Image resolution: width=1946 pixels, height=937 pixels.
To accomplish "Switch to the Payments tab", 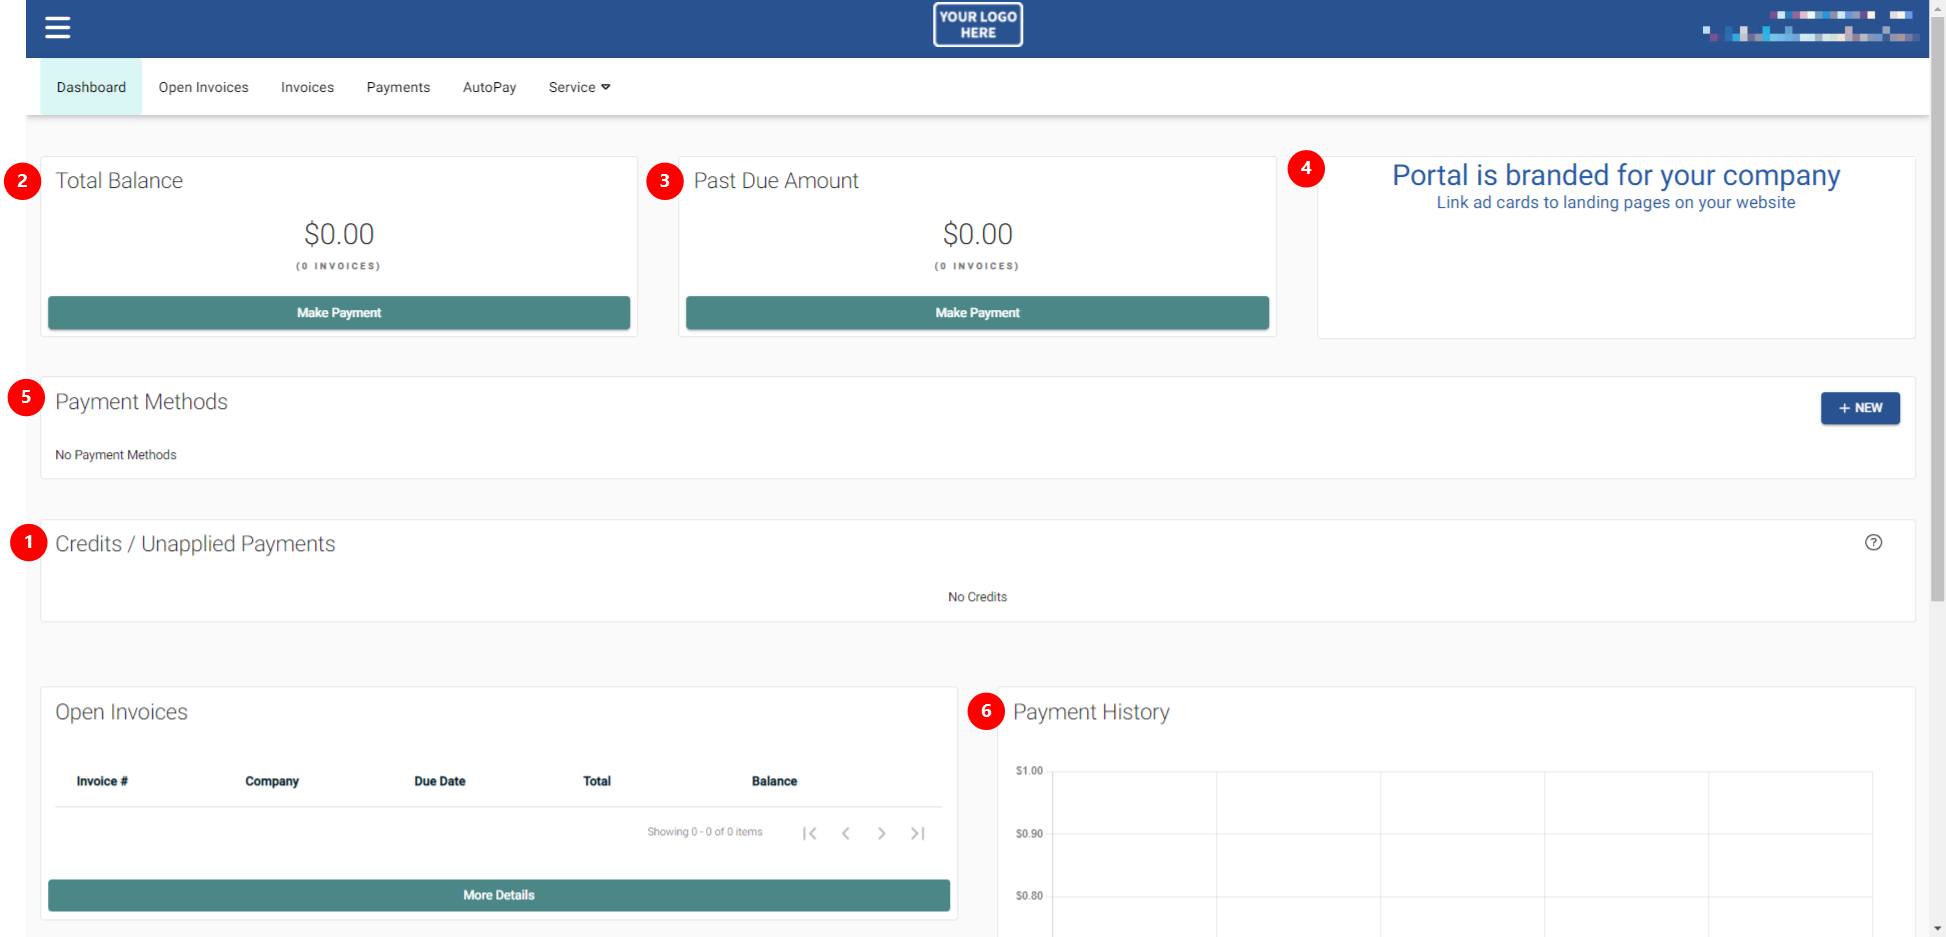I will tap(398, 87).
